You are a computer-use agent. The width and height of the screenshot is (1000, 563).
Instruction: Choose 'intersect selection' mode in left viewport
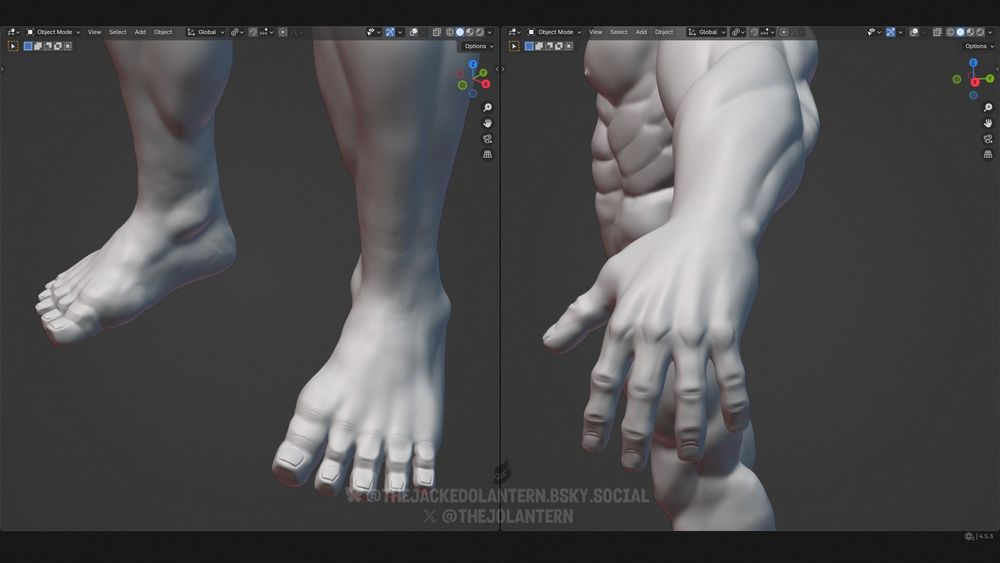click(68, 46)
